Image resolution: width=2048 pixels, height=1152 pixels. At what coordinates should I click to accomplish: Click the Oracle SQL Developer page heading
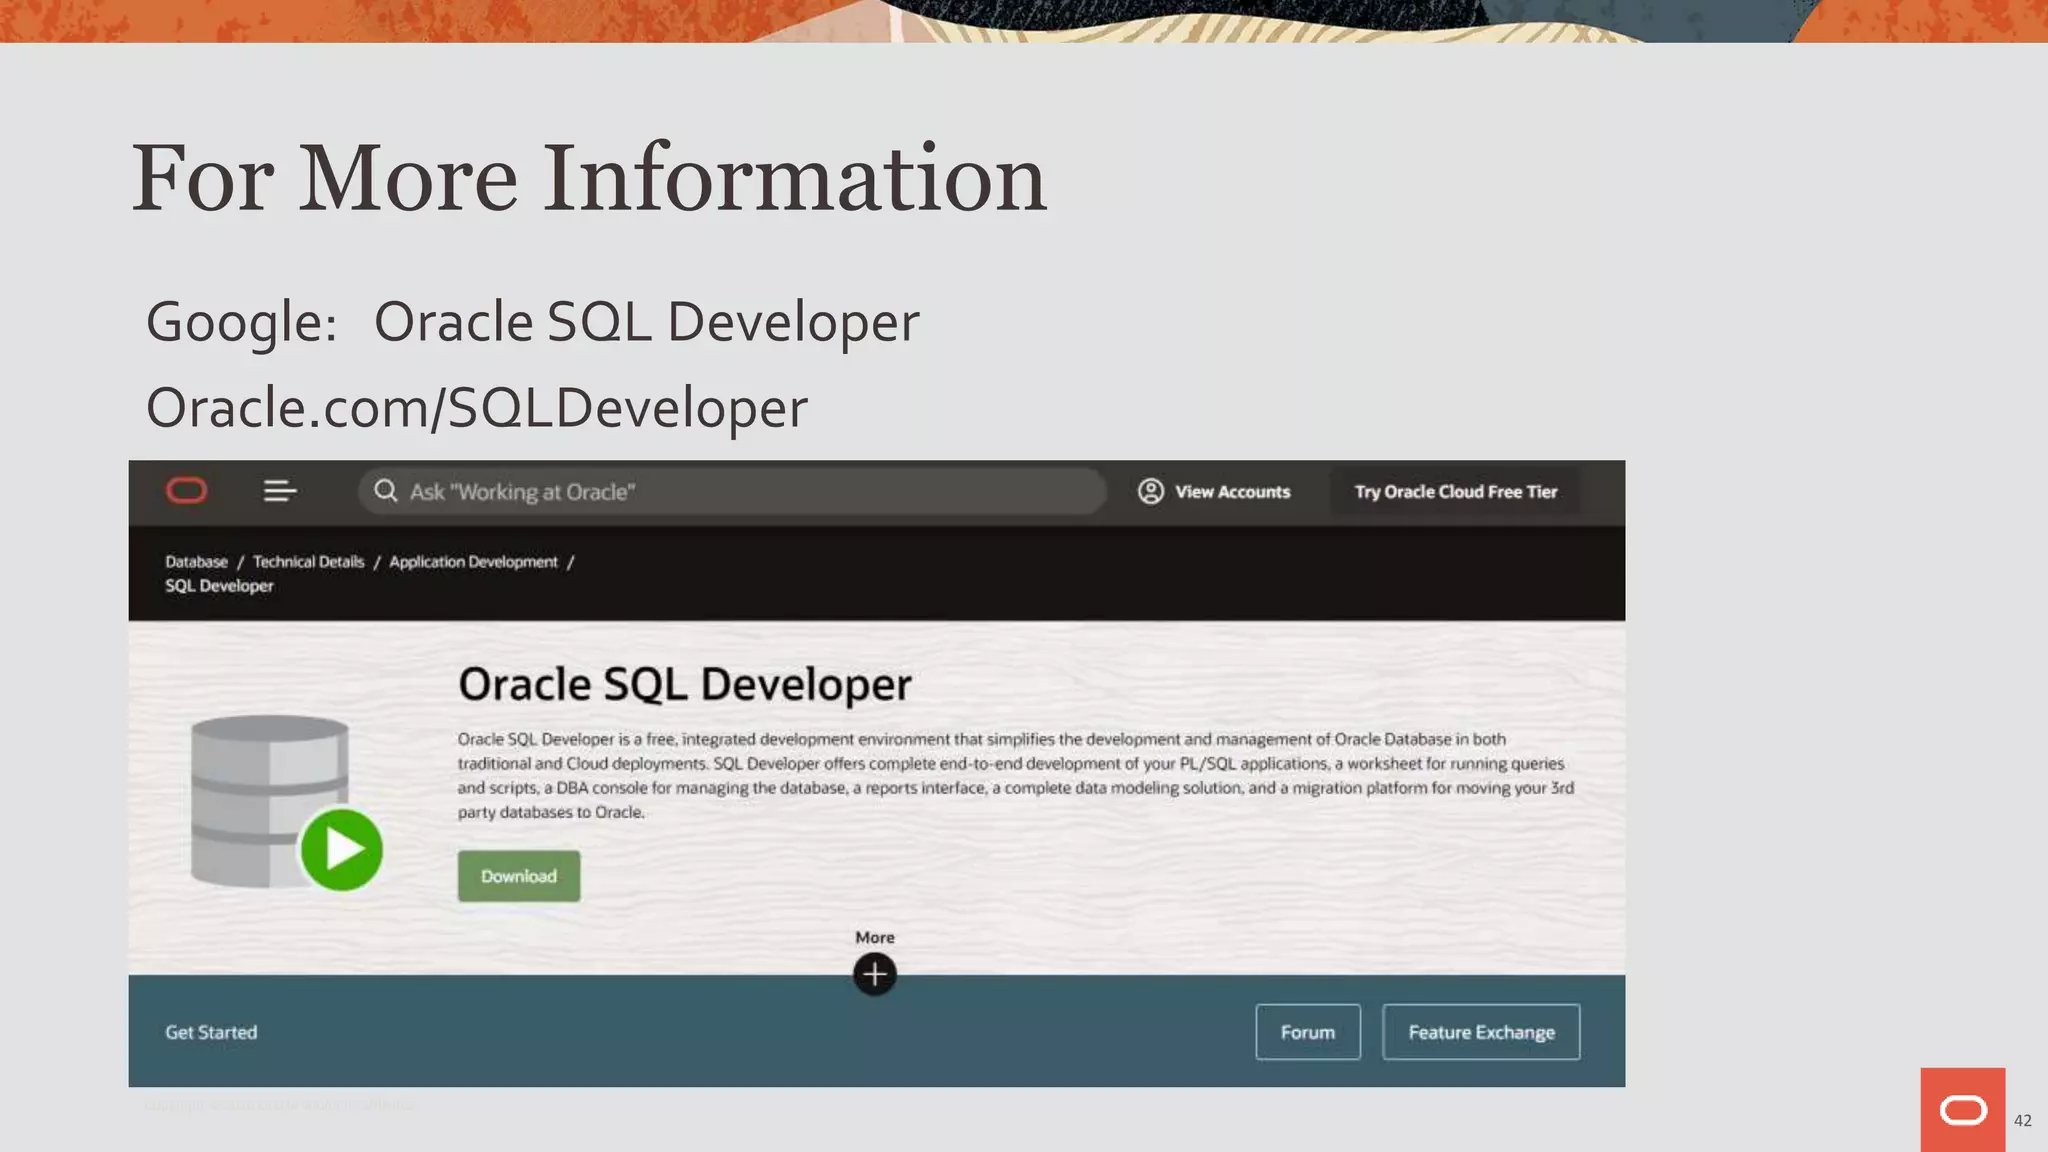685,685
